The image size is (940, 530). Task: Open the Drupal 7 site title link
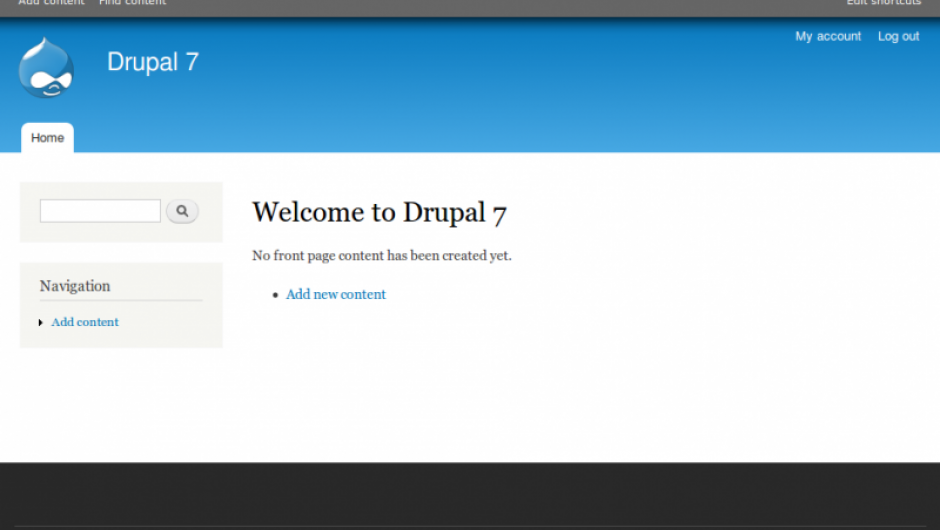tap(152, 62)
